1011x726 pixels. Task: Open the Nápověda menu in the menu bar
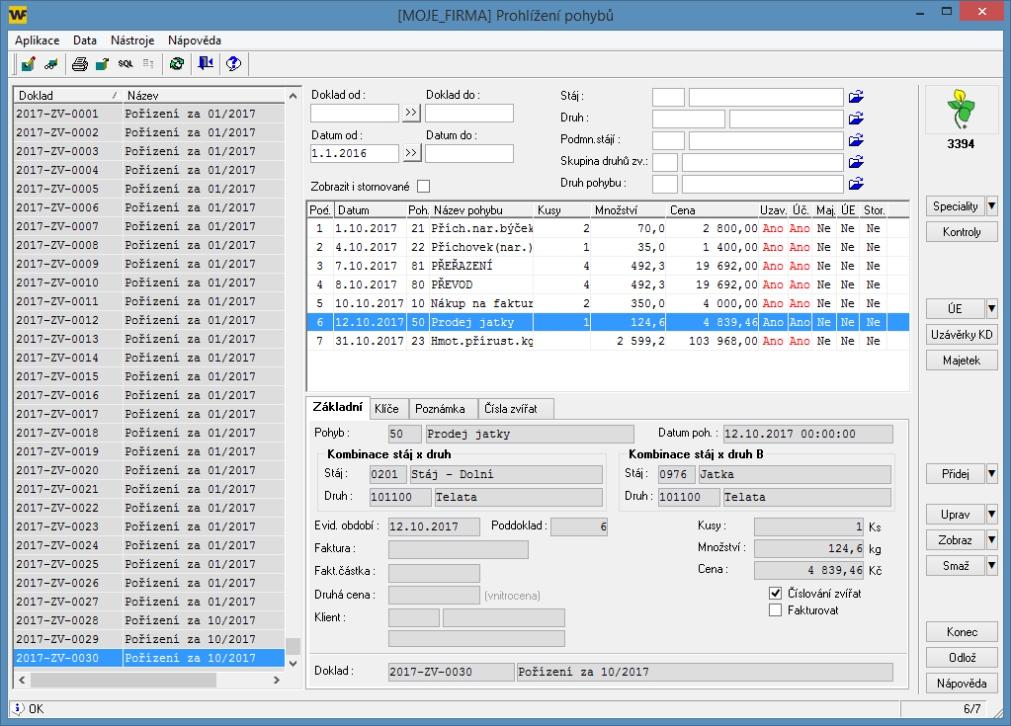coord(194,40)
